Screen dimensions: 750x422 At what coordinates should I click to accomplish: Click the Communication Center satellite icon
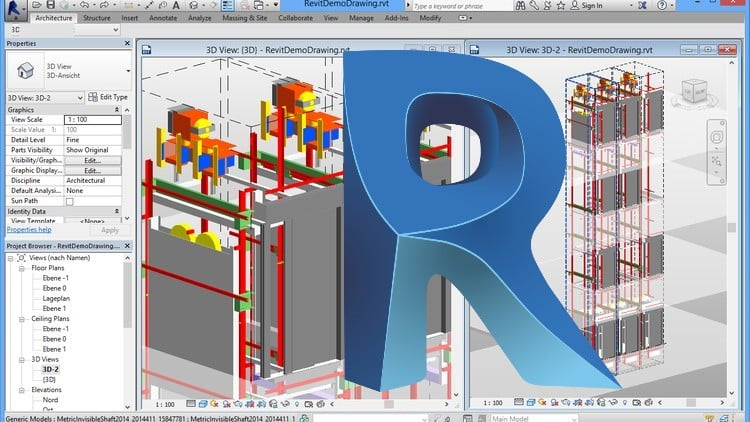pyautogui.click(x=547, y=5)
